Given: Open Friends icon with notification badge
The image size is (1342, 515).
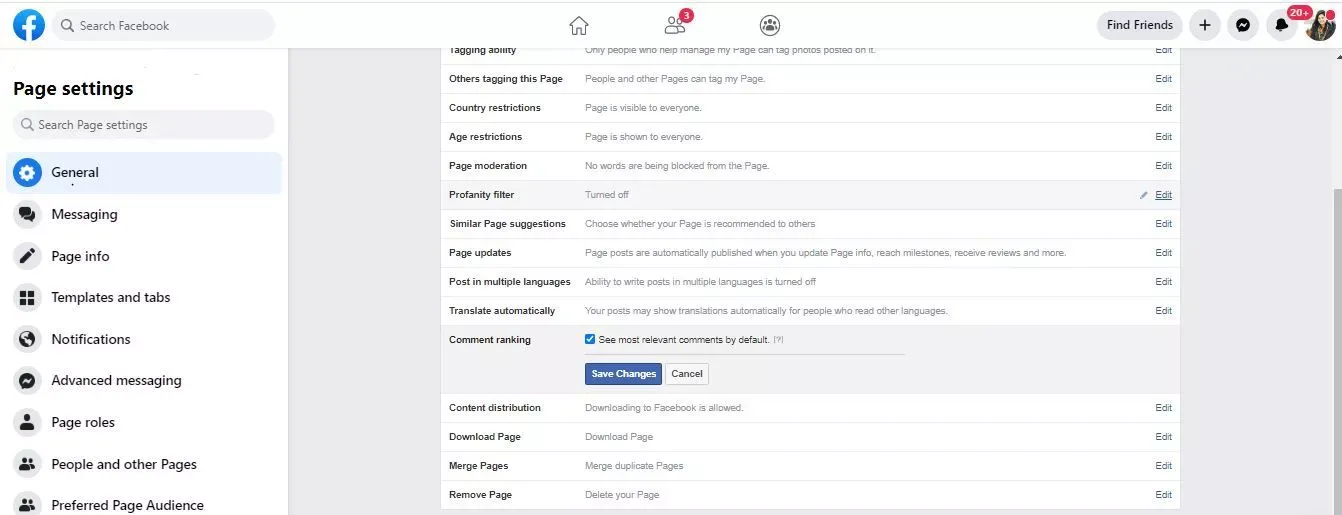Looking at the screenshot, I should pos(675,25).
